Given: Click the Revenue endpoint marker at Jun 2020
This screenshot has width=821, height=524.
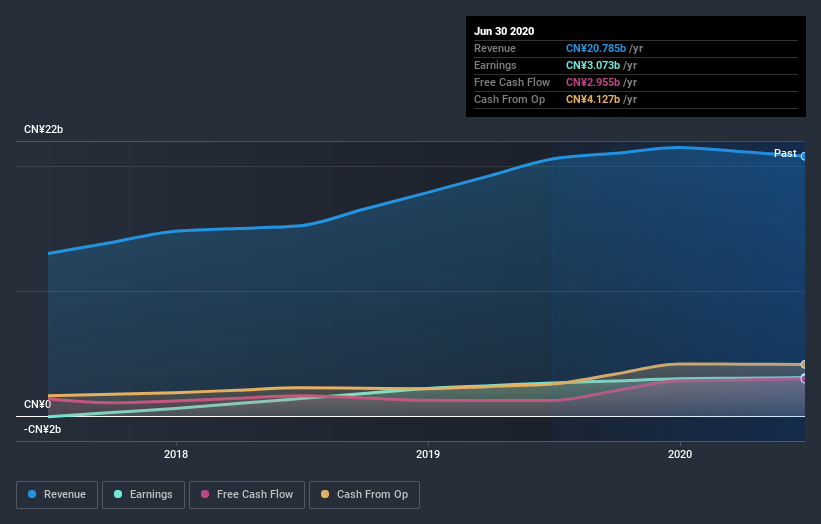Looking at the screenshot, I should [x=804, y=156].
